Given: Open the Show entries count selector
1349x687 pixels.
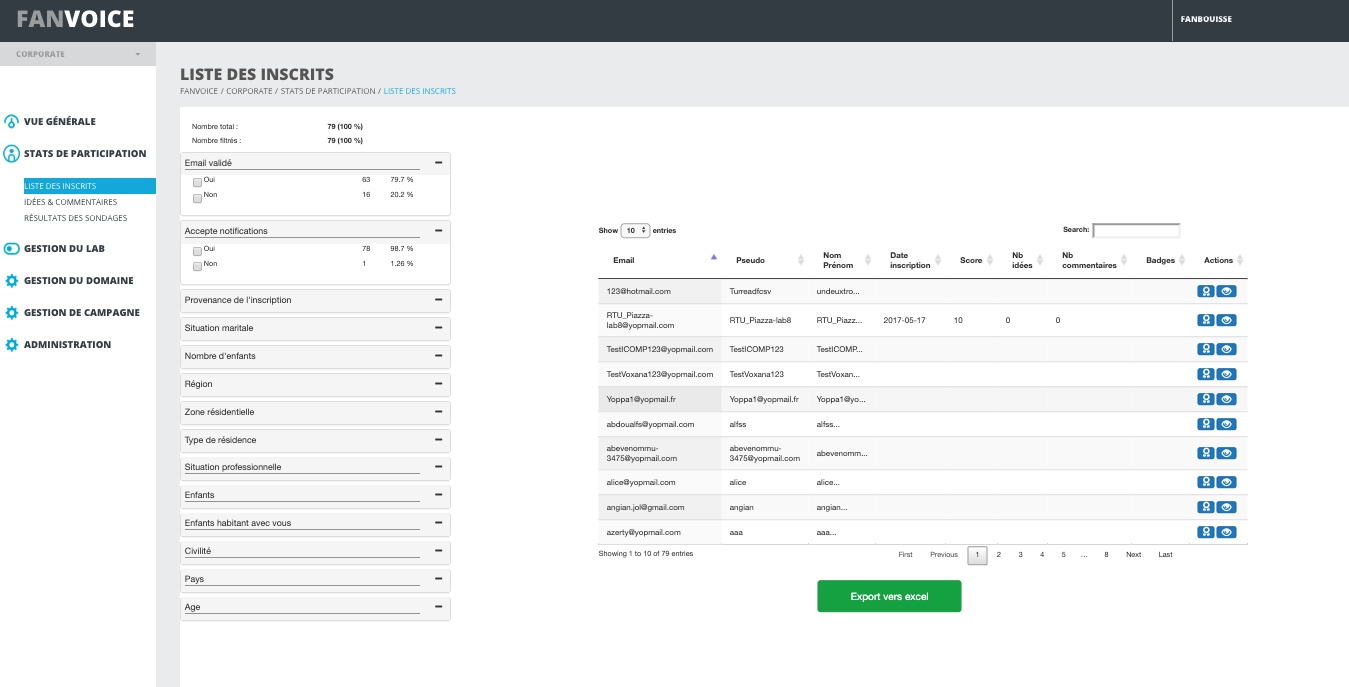Looking at the screenshot, I should (635, 231).
